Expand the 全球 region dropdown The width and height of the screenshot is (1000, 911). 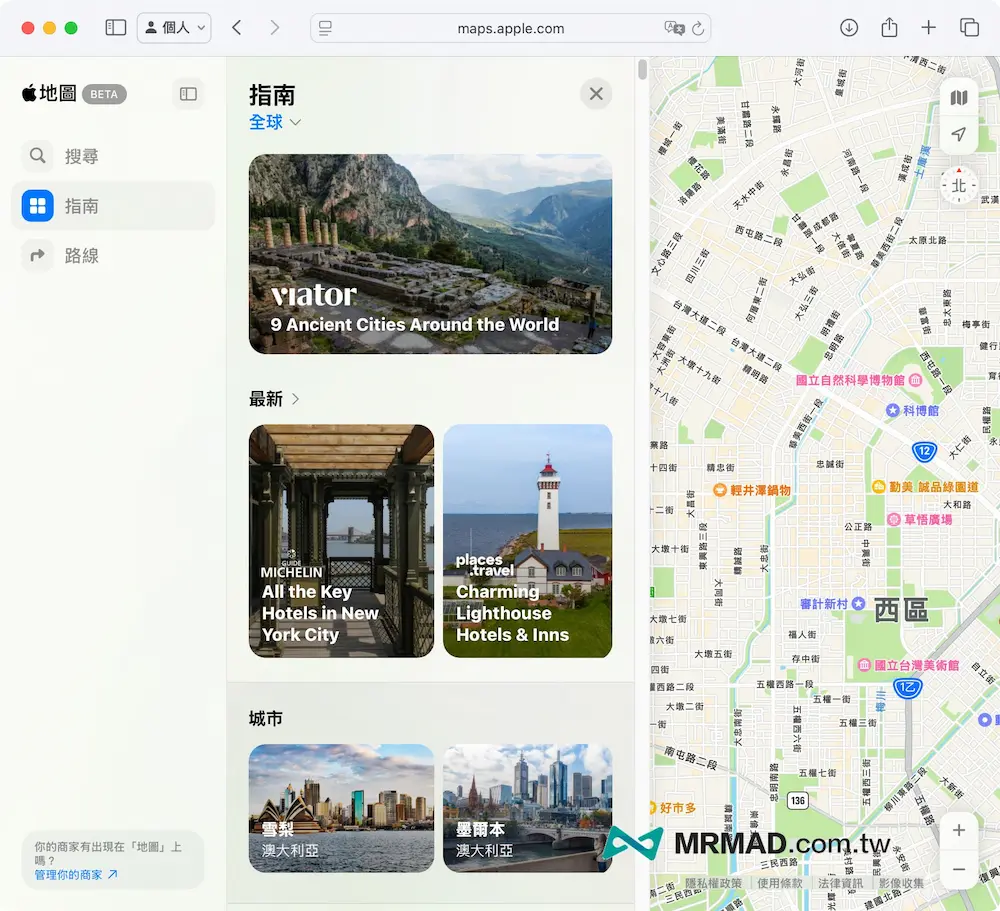[275, 122]
